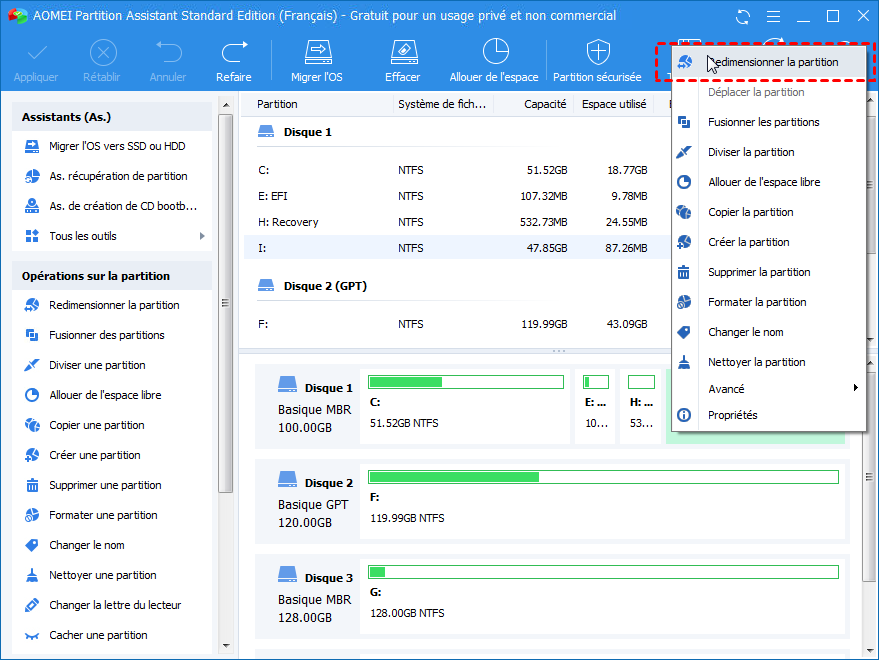
Task: Open Propriétés from the context menu
Action: point(733,415)
